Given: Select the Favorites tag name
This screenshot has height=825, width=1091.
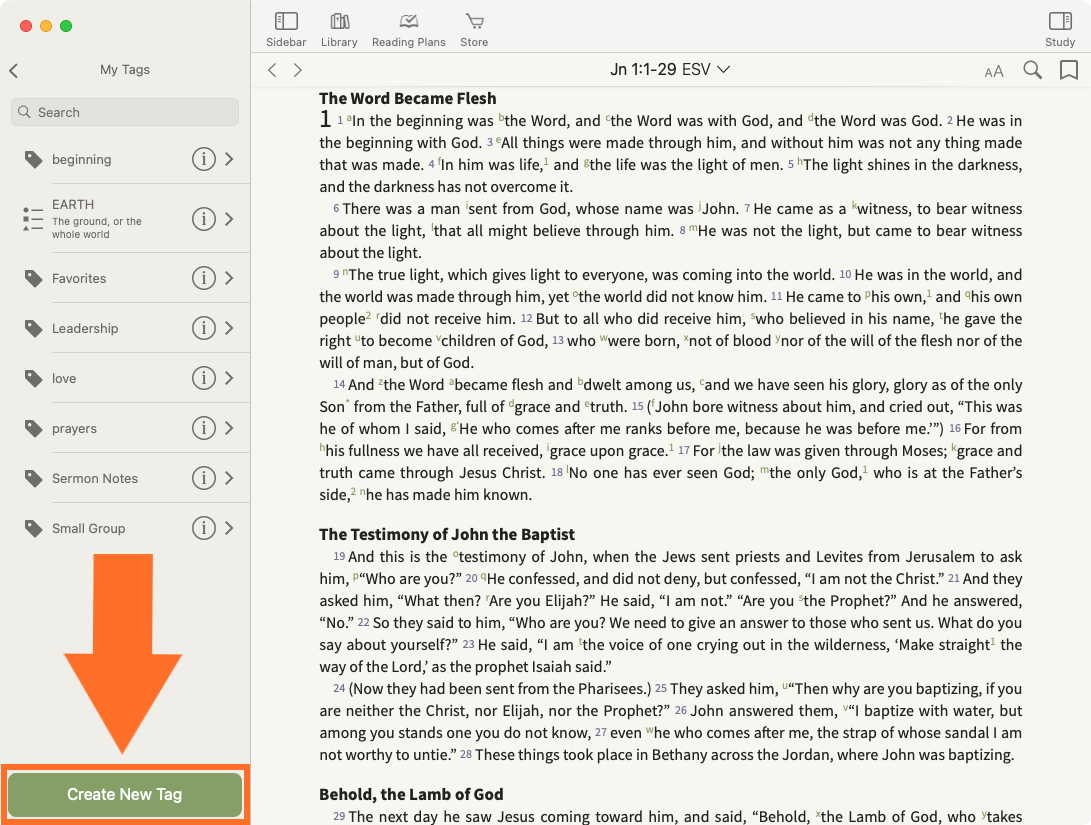Looking at the screenshot, I should (79, 278).
